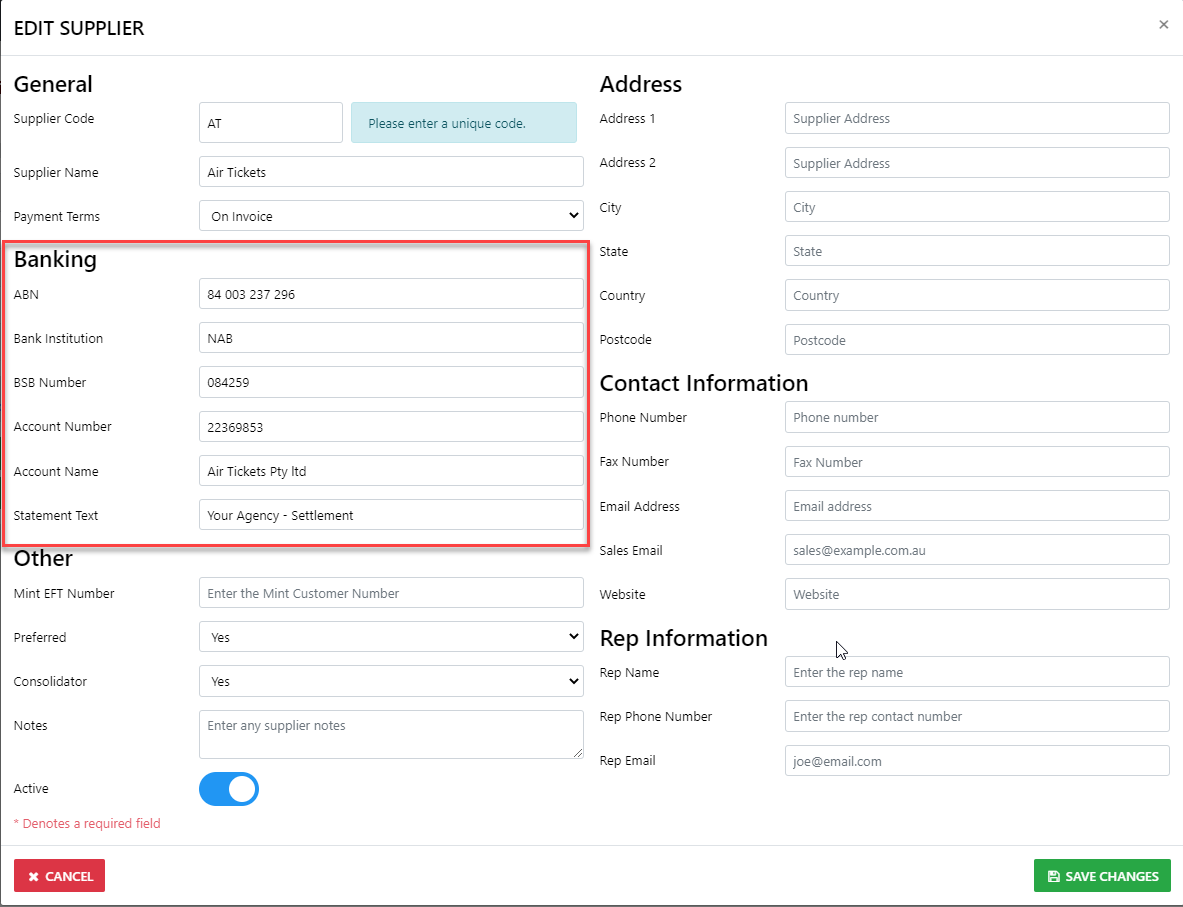
Task: Select the ABN text field
Action: click(x=391, y=294)
